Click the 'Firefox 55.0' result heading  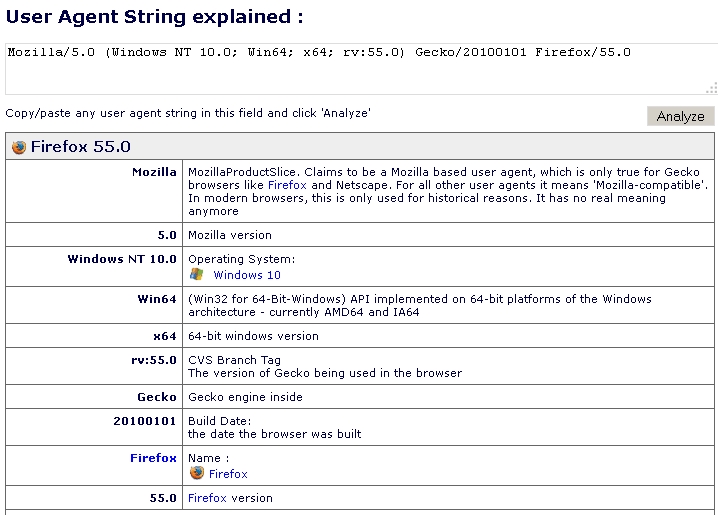tap(80, 147)
